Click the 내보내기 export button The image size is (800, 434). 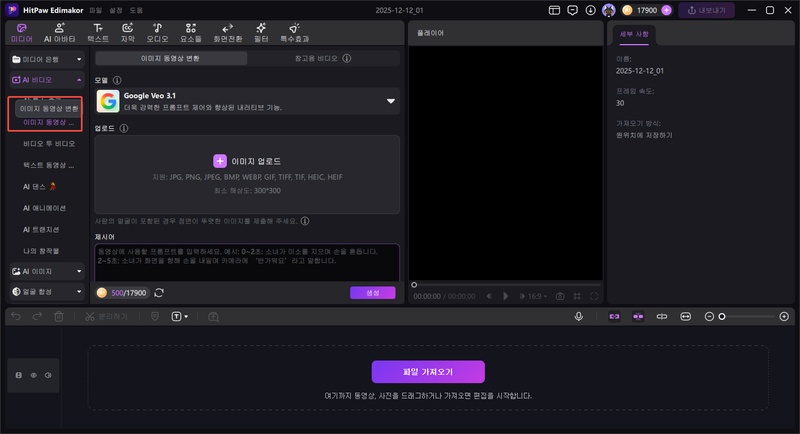pos(707,10)
